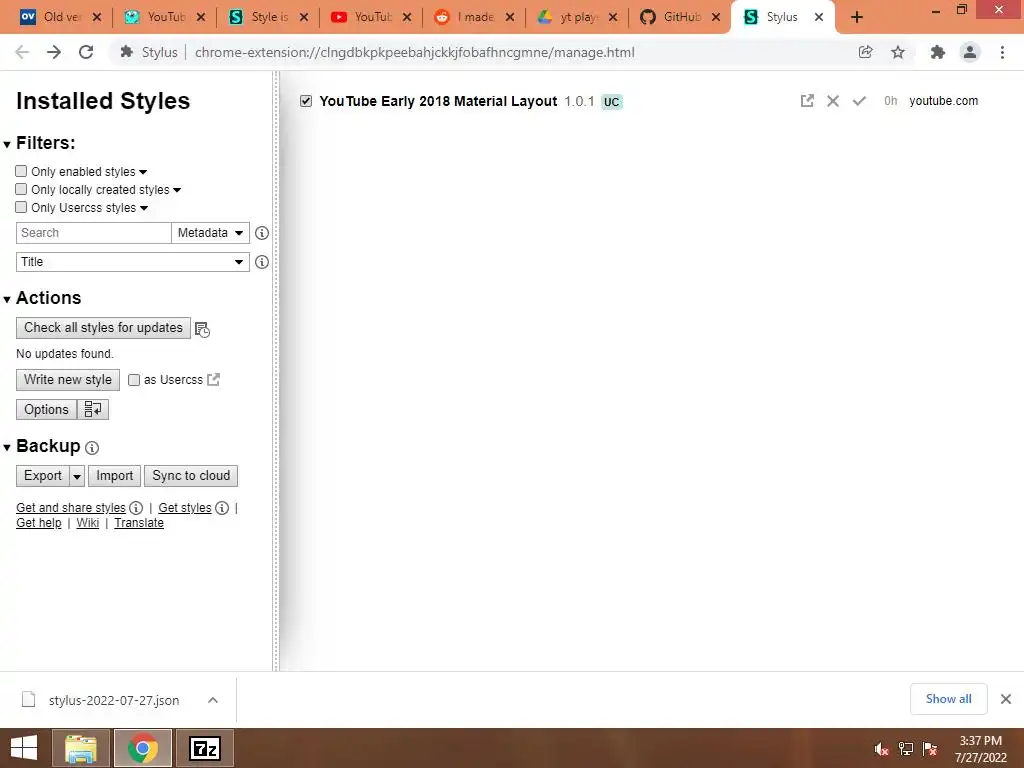Switch to the GitHub tab

click(680, 17)
